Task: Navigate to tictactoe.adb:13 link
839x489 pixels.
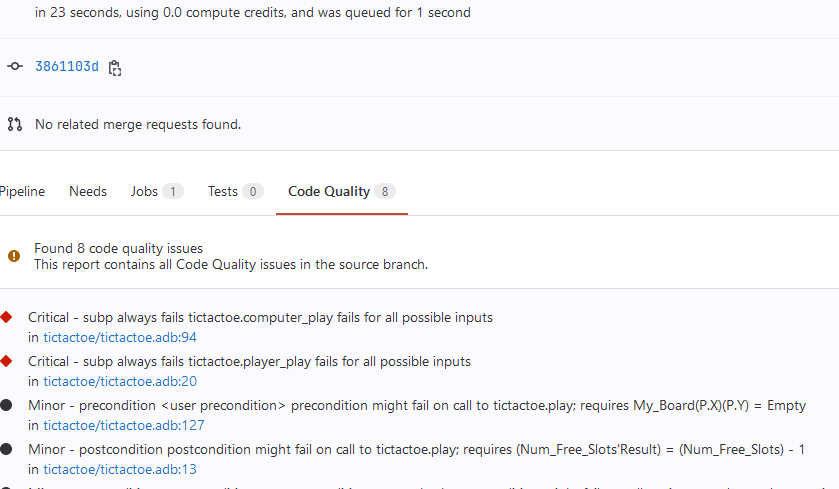Action: click(120, 469)
